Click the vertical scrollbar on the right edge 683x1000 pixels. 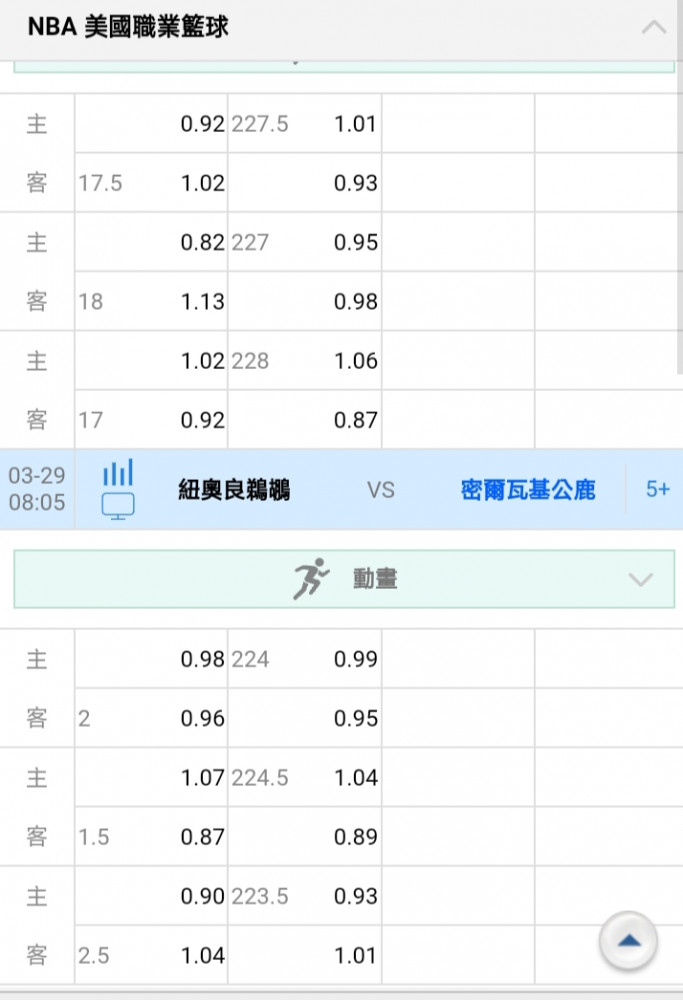click(679, 187)
